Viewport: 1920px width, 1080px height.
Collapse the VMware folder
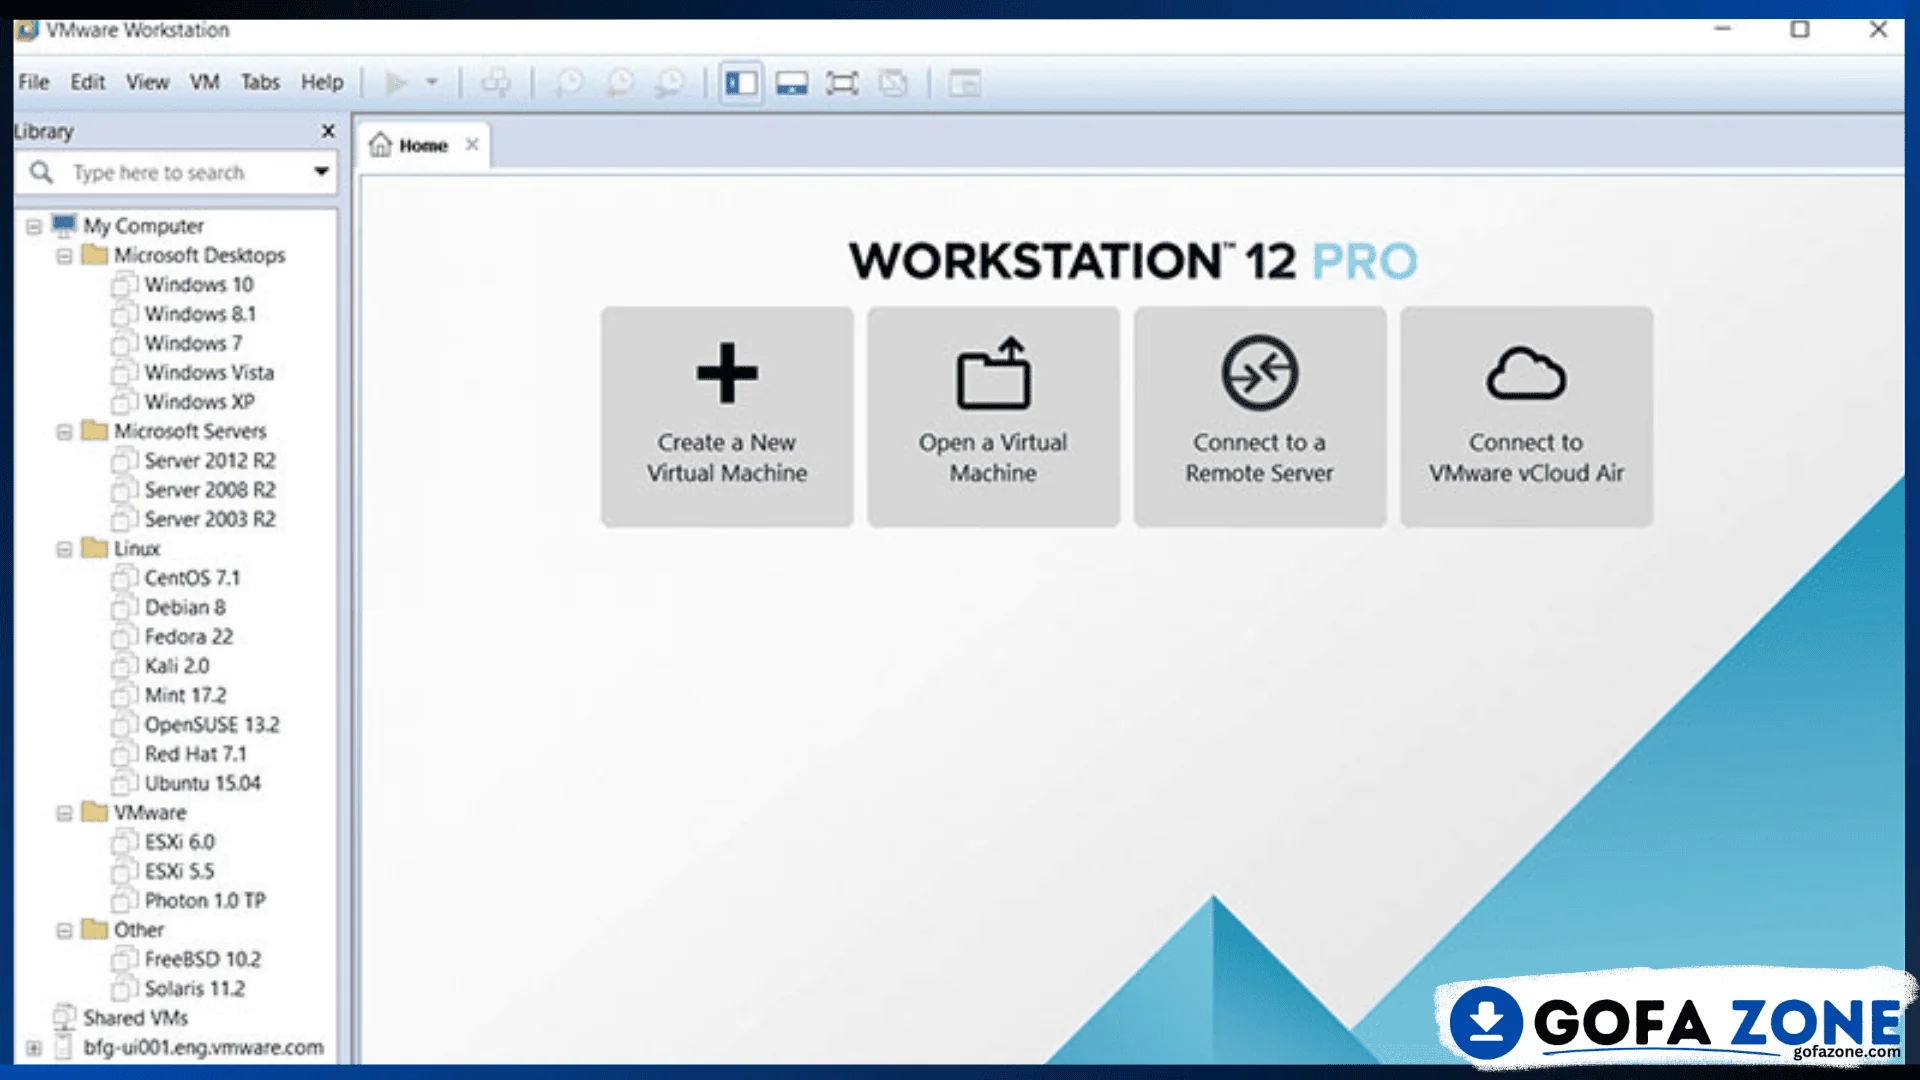click(64, 813)
